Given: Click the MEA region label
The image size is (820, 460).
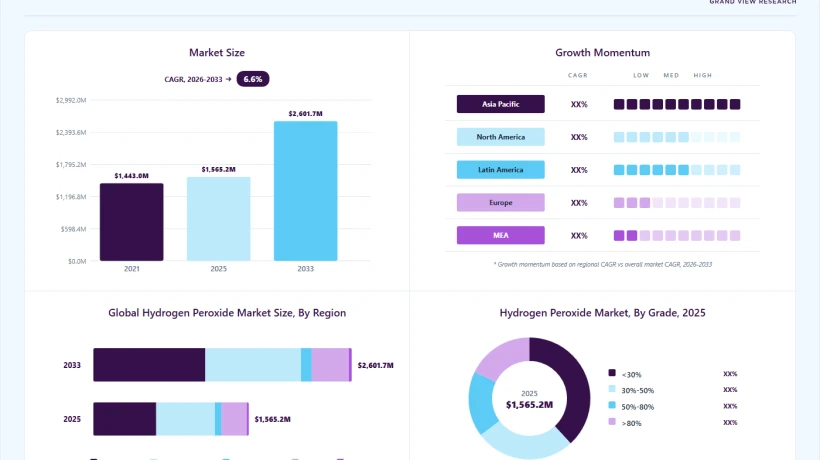Looking at the screenshot, I should click(500, 235).
